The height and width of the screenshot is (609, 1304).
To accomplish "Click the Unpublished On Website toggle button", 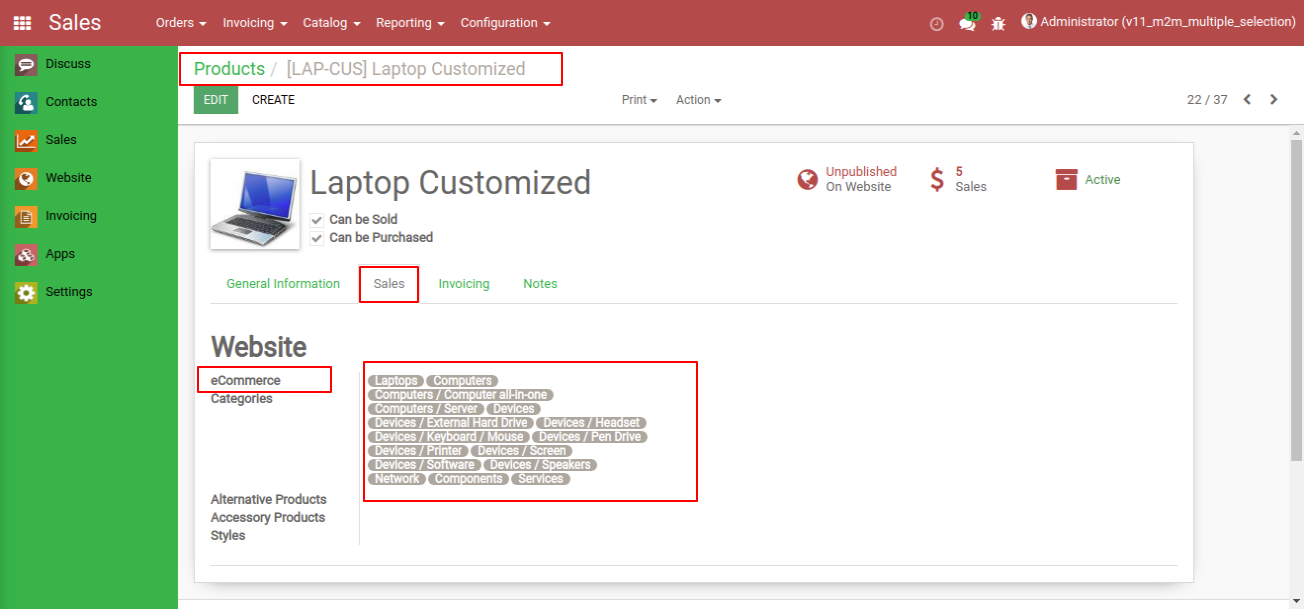I will [847, 179].
